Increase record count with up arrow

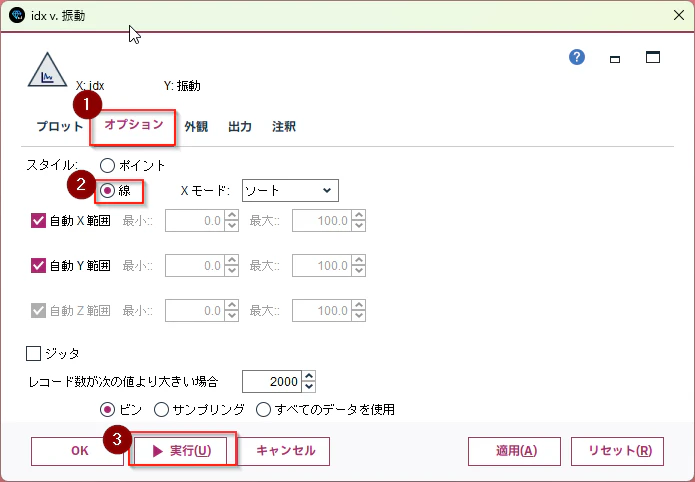pos(309,376)
